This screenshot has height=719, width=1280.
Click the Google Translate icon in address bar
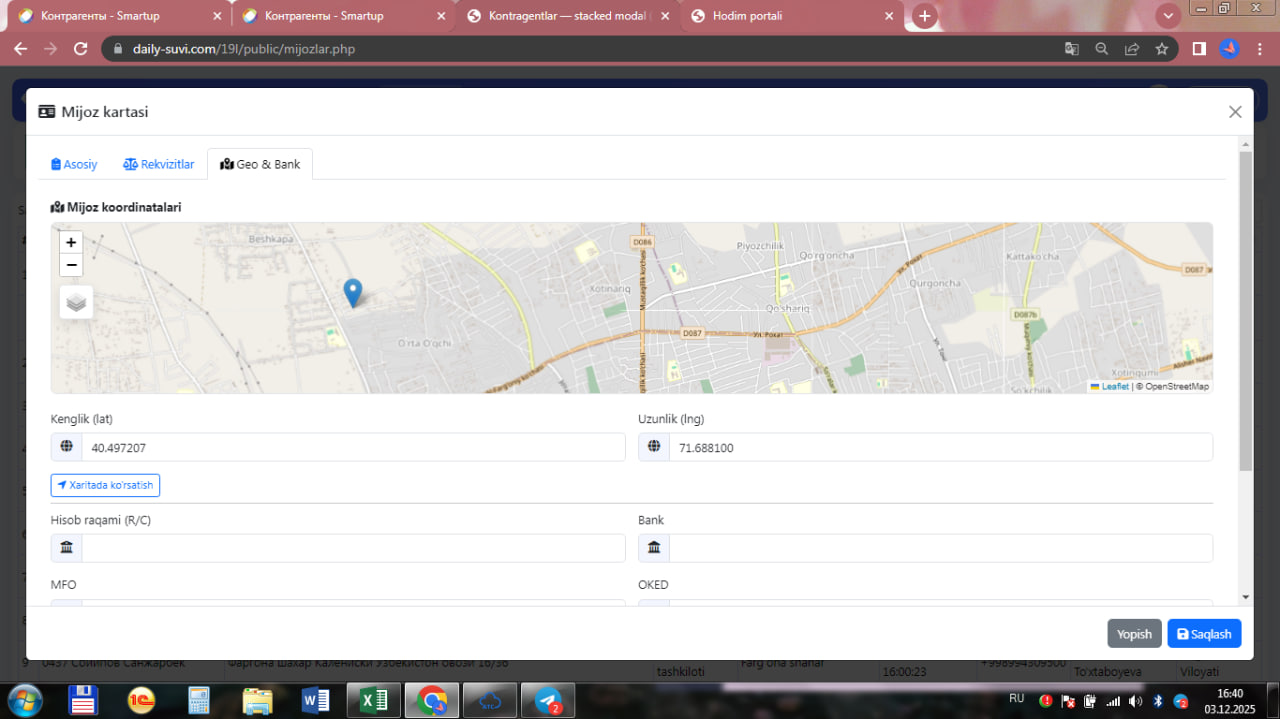(1072, 48)
